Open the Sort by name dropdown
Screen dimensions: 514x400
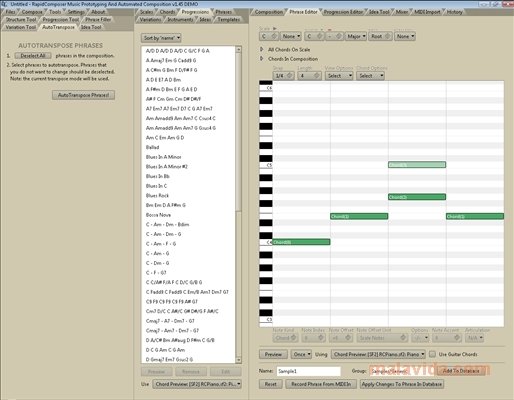pyautogui.click(x=161, y=38)
